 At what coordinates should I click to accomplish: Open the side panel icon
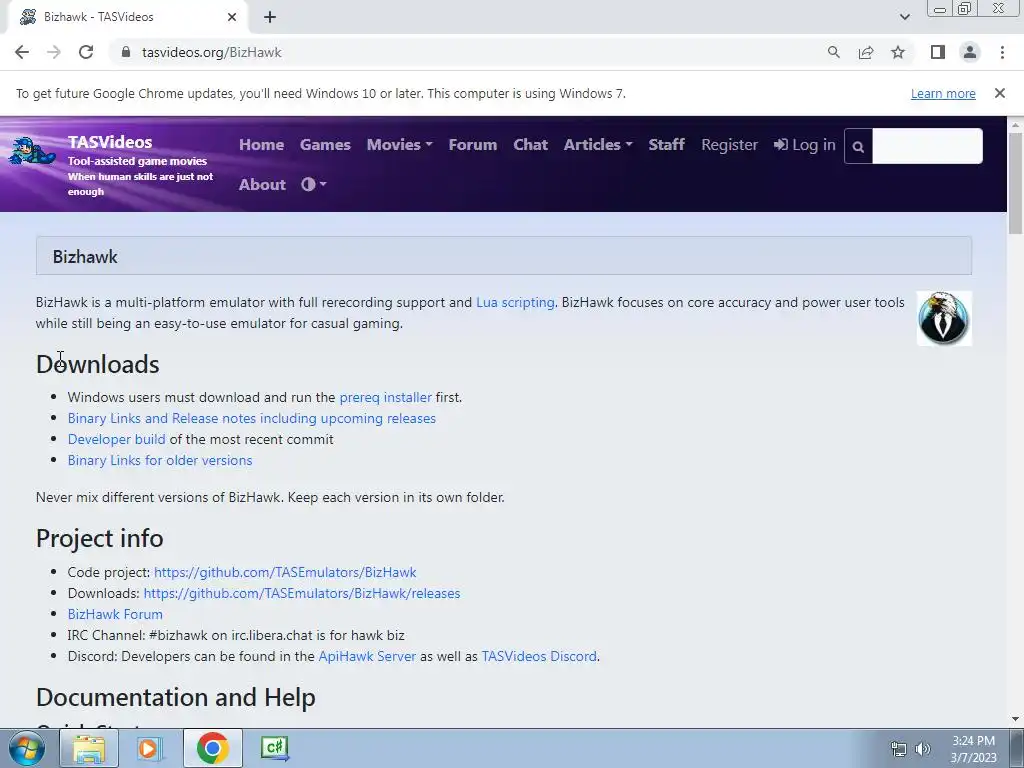[938, 52]
